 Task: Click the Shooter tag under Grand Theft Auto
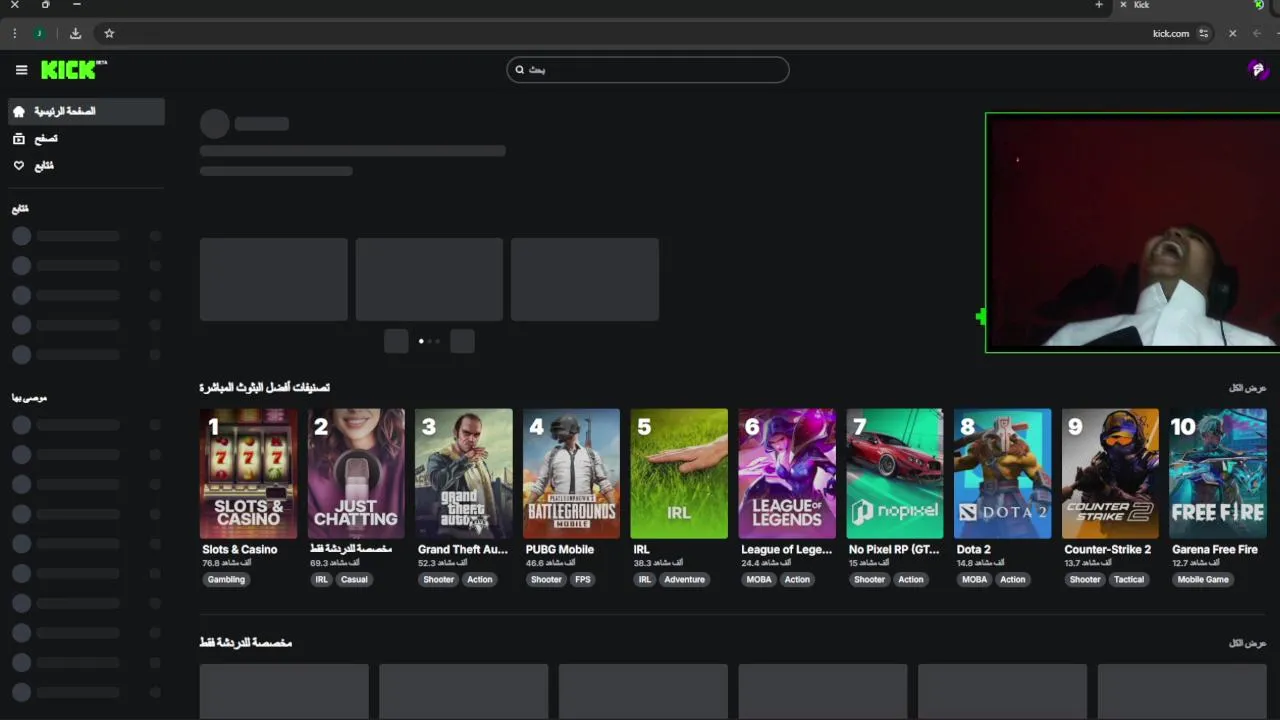(438, 579)
